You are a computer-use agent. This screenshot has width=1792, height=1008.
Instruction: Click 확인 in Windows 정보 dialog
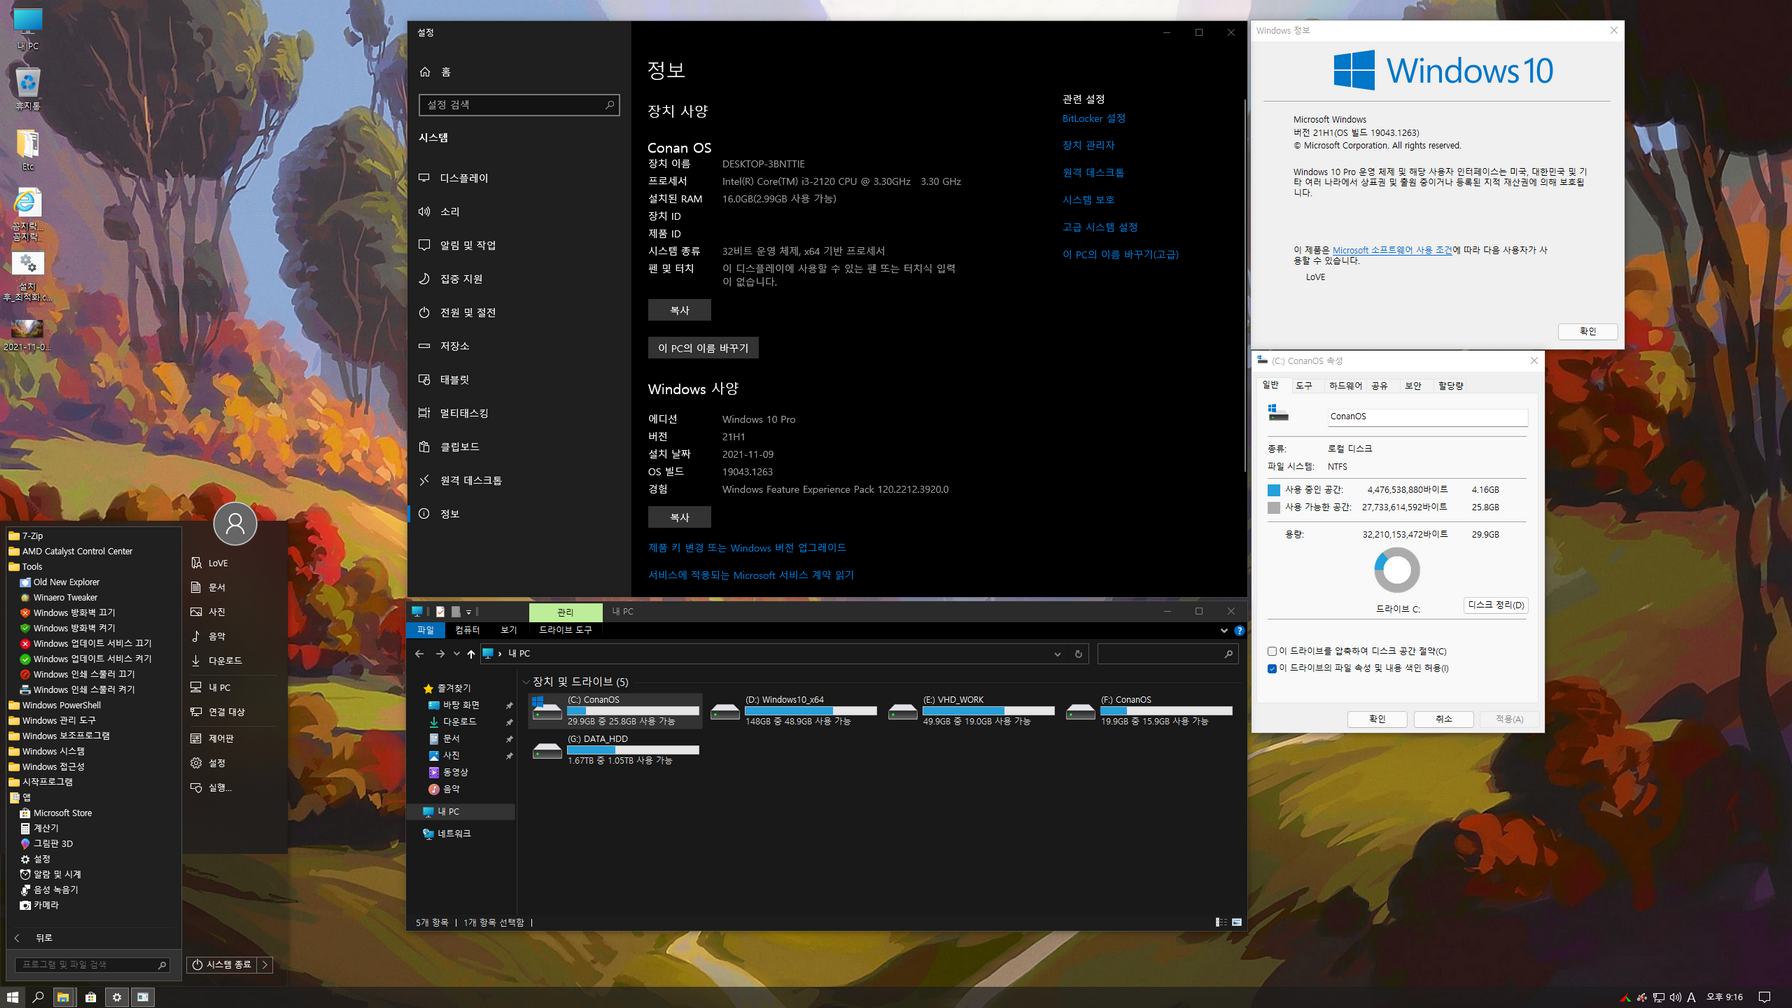1587,331
